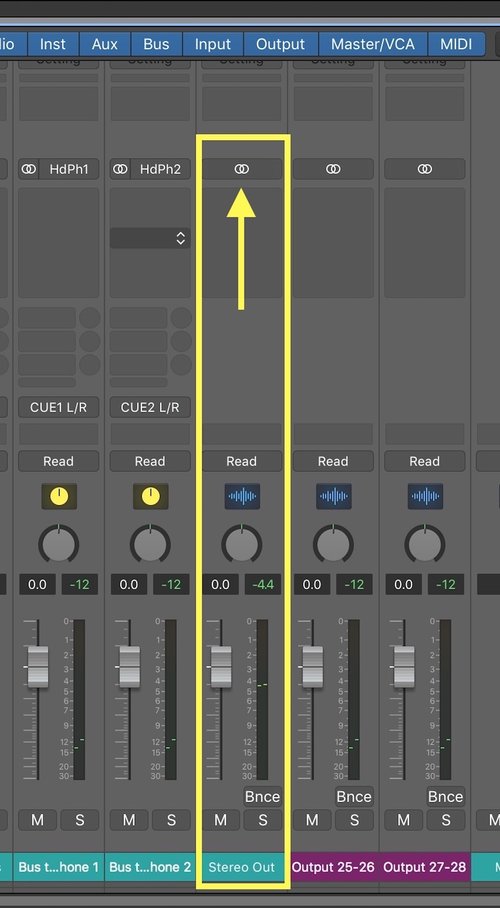
Task: Click the stereo format icon on Stereo Out
Action: click(x=242, y=169)
